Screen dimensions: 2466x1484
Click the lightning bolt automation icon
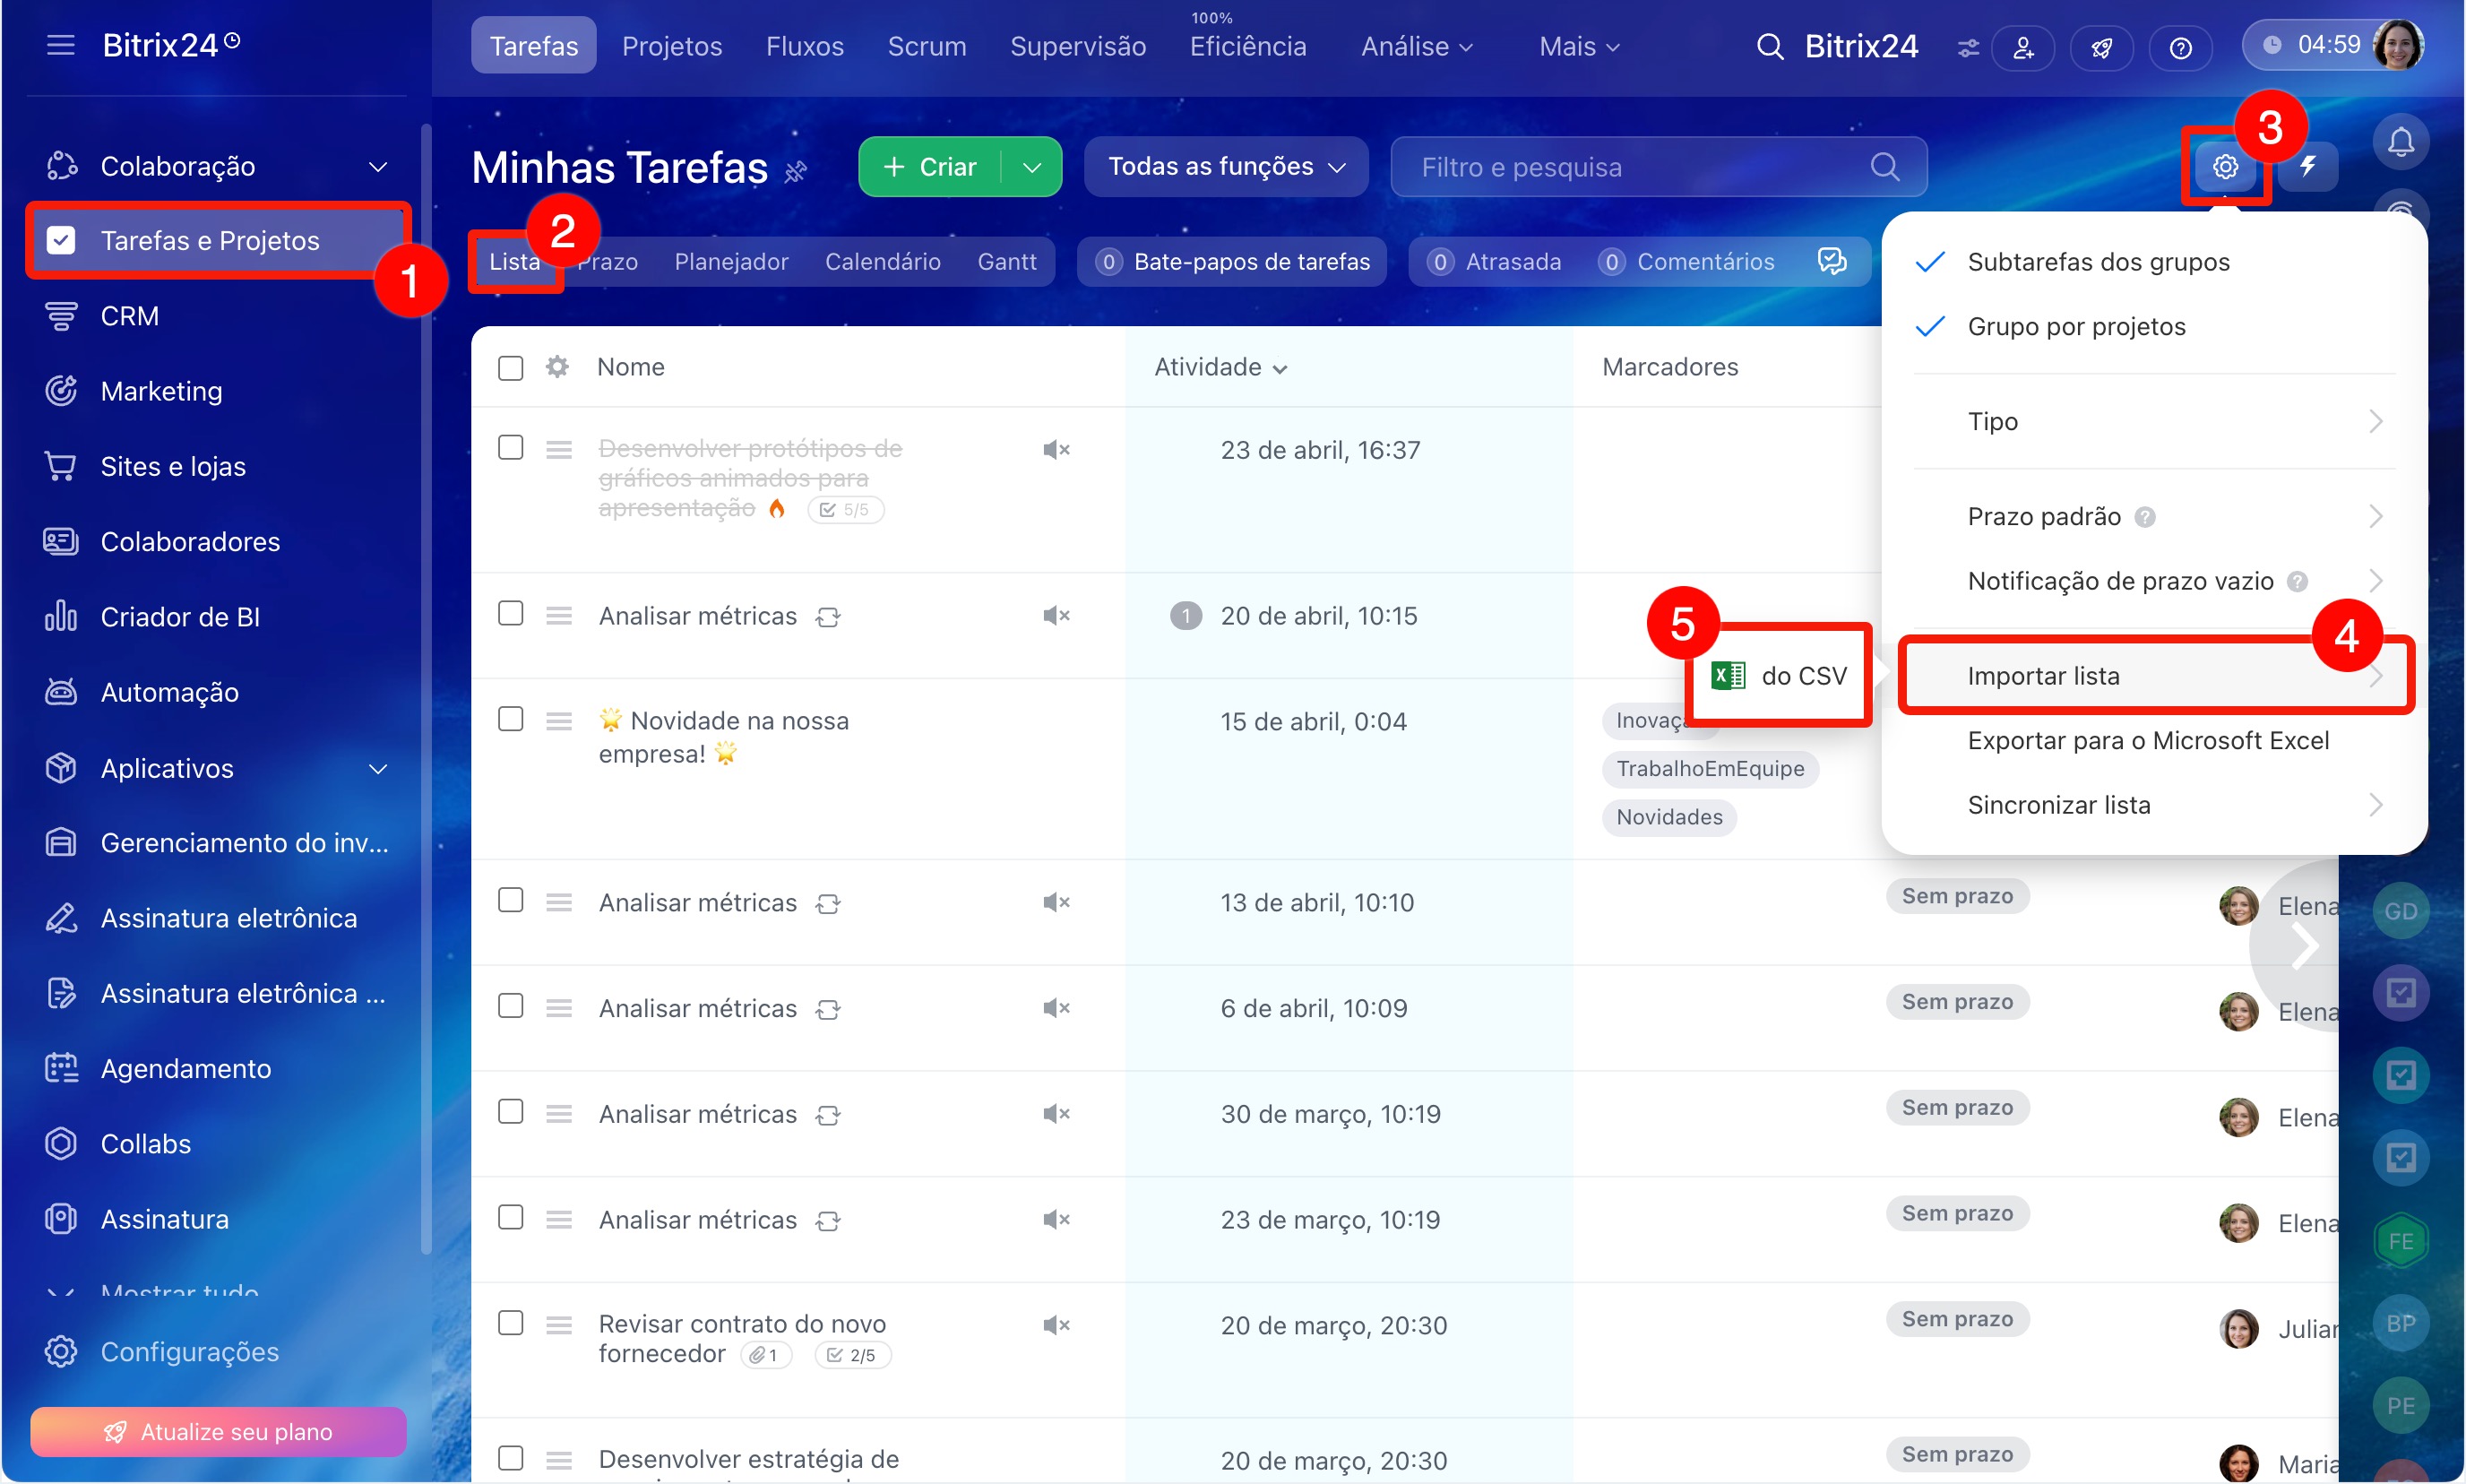(x=2307, y=166)
